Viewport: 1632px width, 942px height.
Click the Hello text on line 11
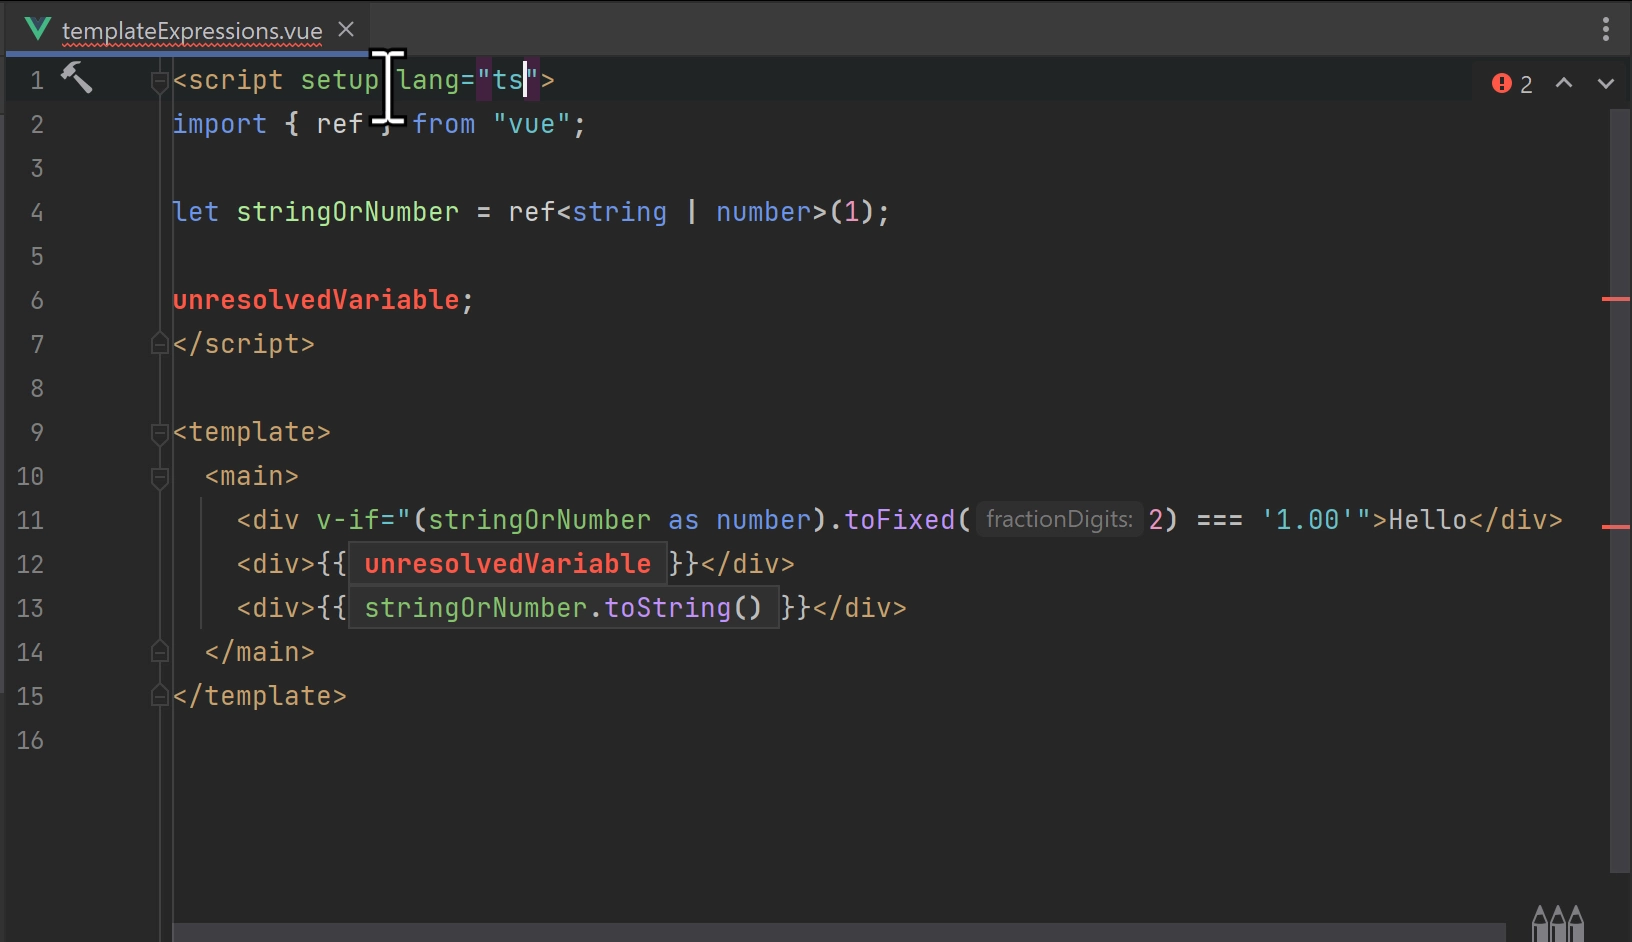(x=1428, y=520)
